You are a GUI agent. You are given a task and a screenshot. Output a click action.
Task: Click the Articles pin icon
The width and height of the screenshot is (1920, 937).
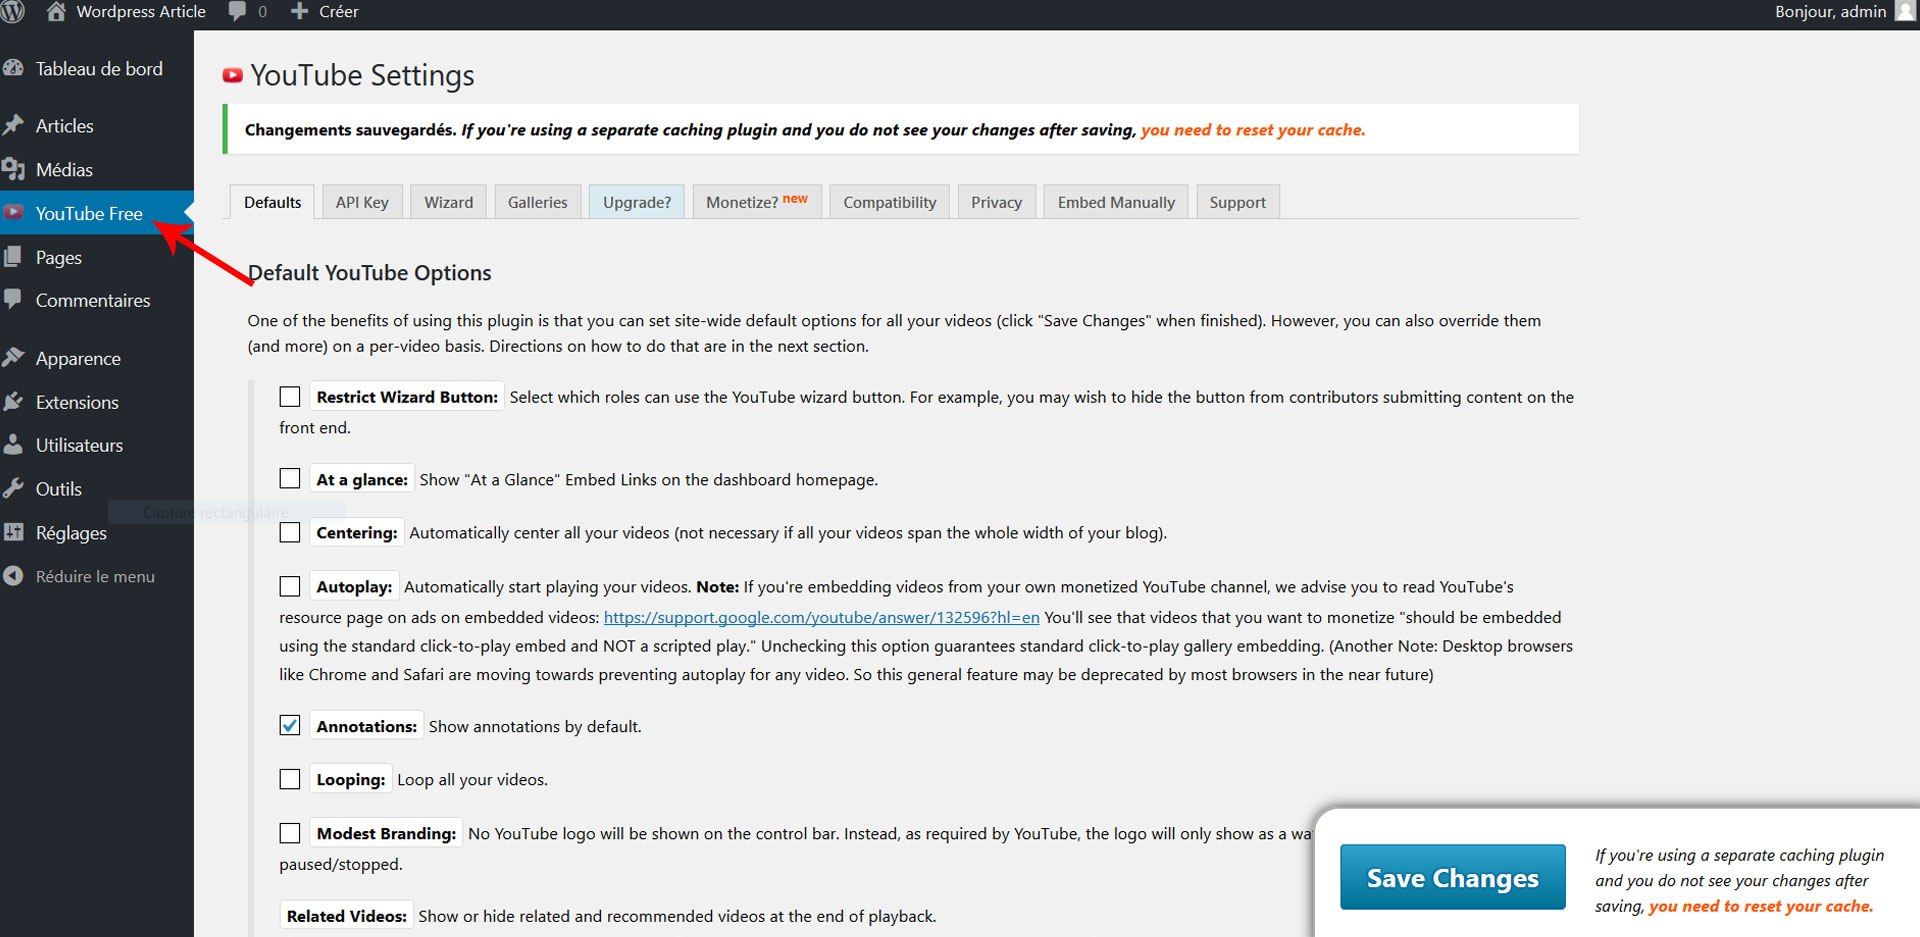click(13, 125)
